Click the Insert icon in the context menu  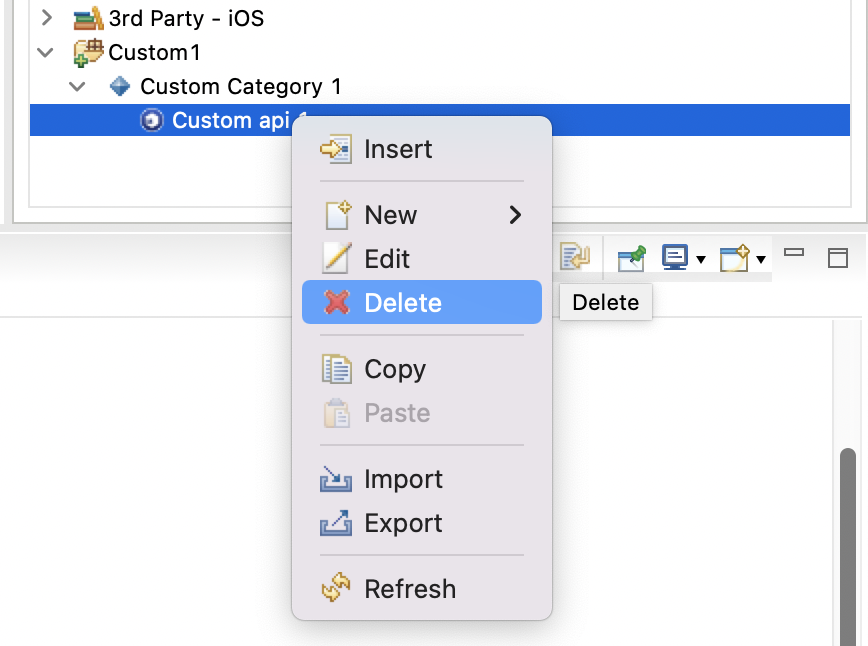click(x=335, y=148)
